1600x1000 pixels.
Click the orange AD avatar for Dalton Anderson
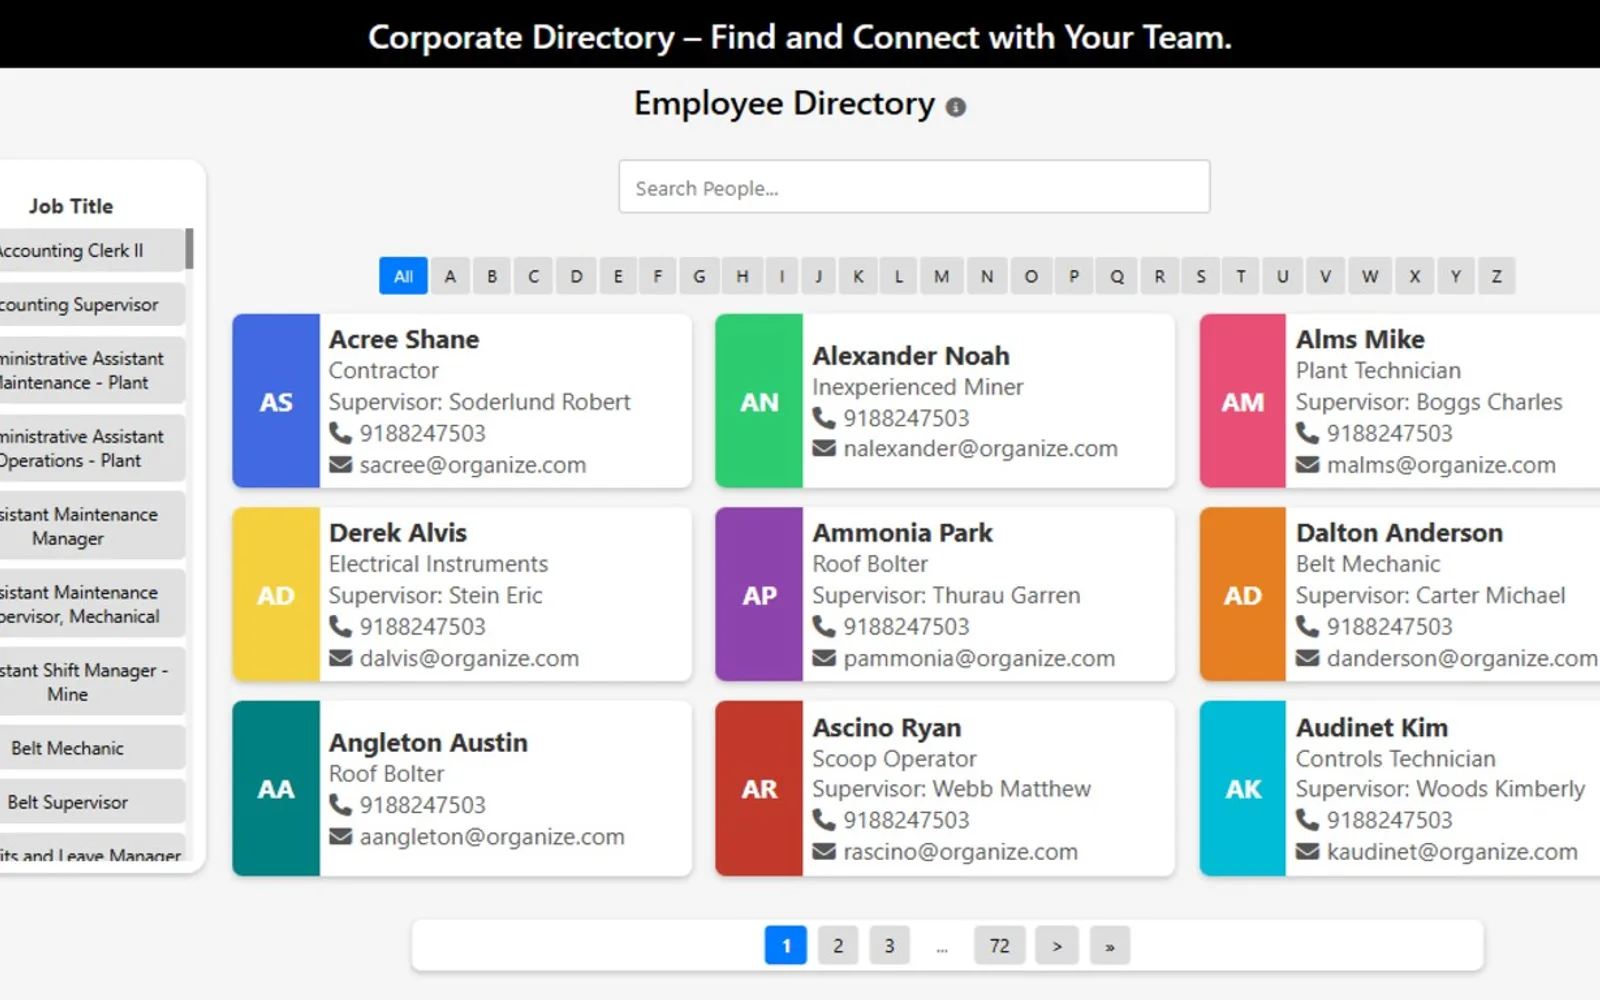pyautogui.click(x=1243, y=594)
